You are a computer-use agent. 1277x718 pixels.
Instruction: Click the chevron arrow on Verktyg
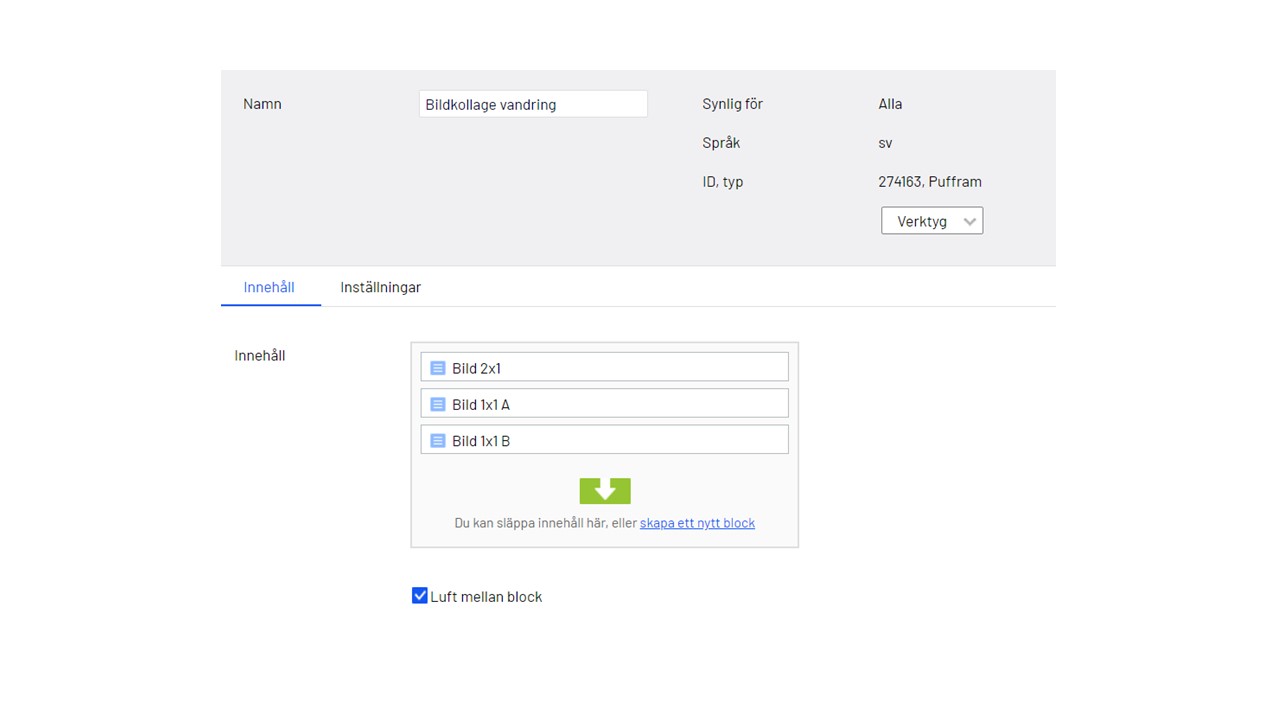(x=968, y=221)
